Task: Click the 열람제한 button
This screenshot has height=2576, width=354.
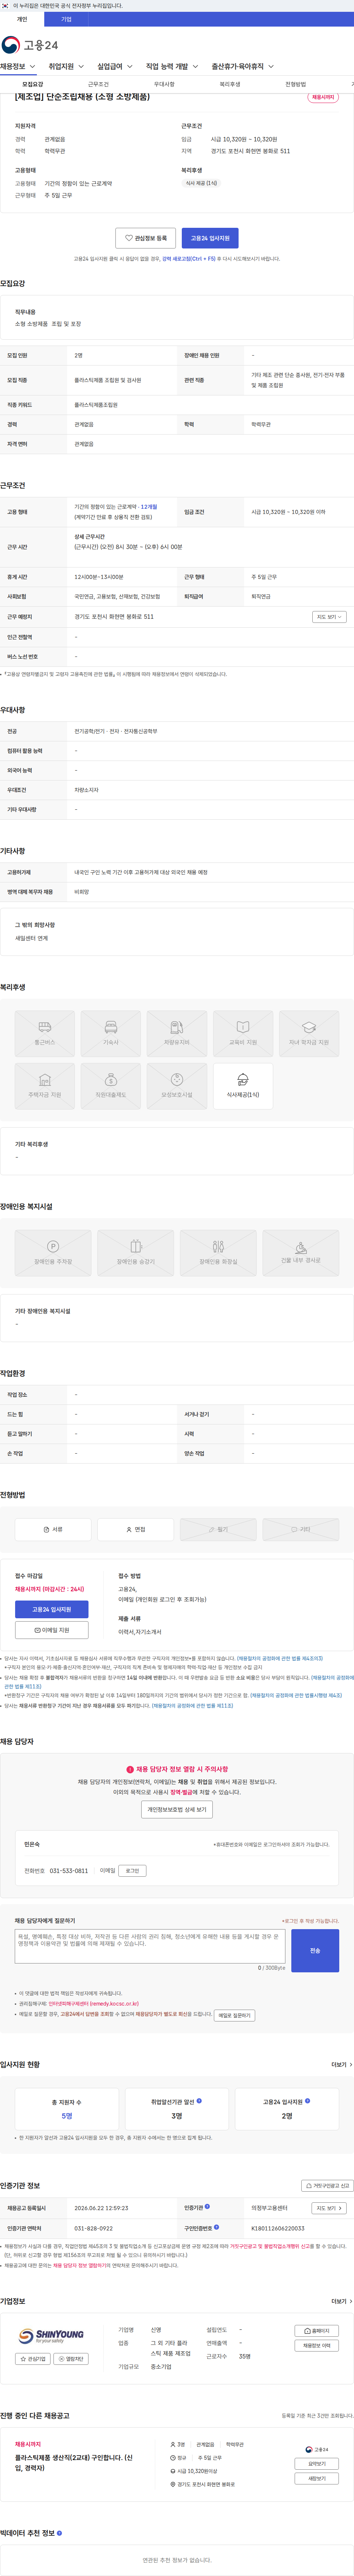Action: [x=71, y=2358]
